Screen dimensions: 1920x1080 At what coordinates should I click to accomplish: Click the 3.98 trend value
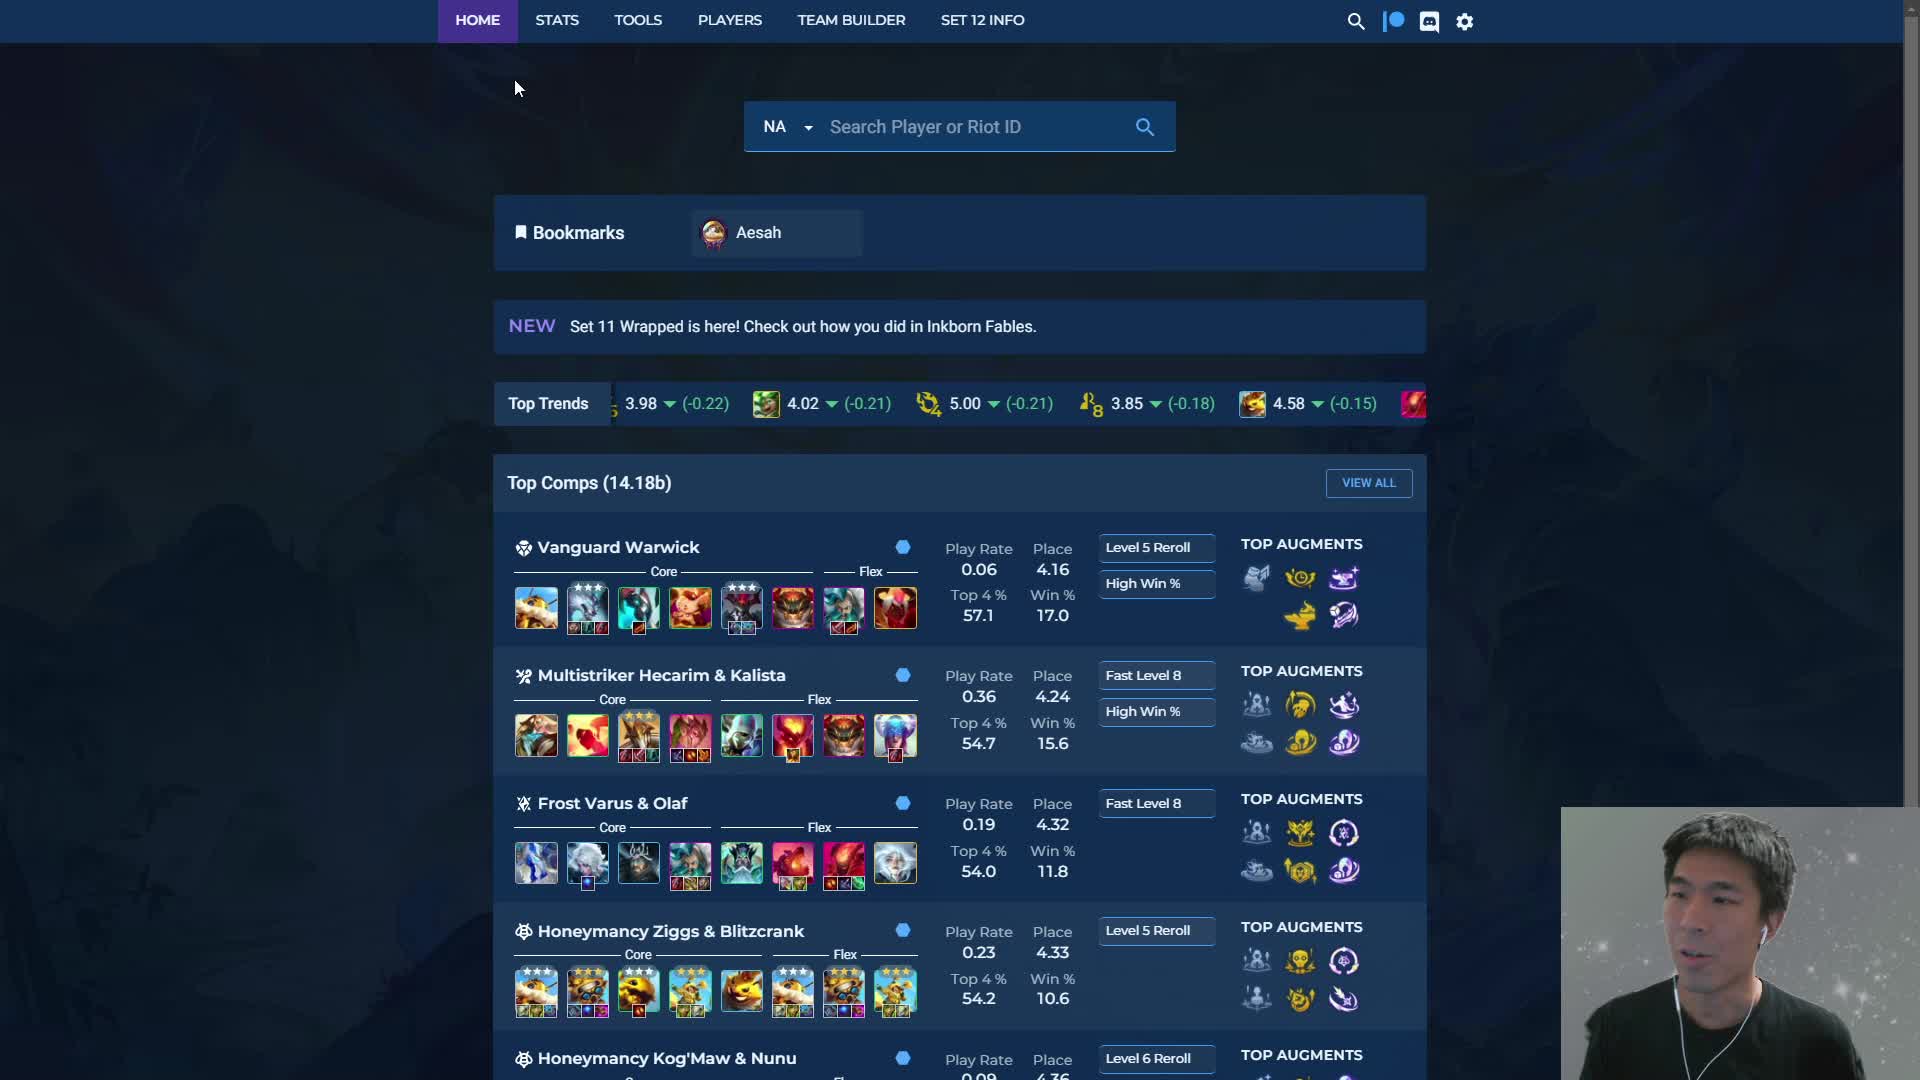(x=641, y=404)
